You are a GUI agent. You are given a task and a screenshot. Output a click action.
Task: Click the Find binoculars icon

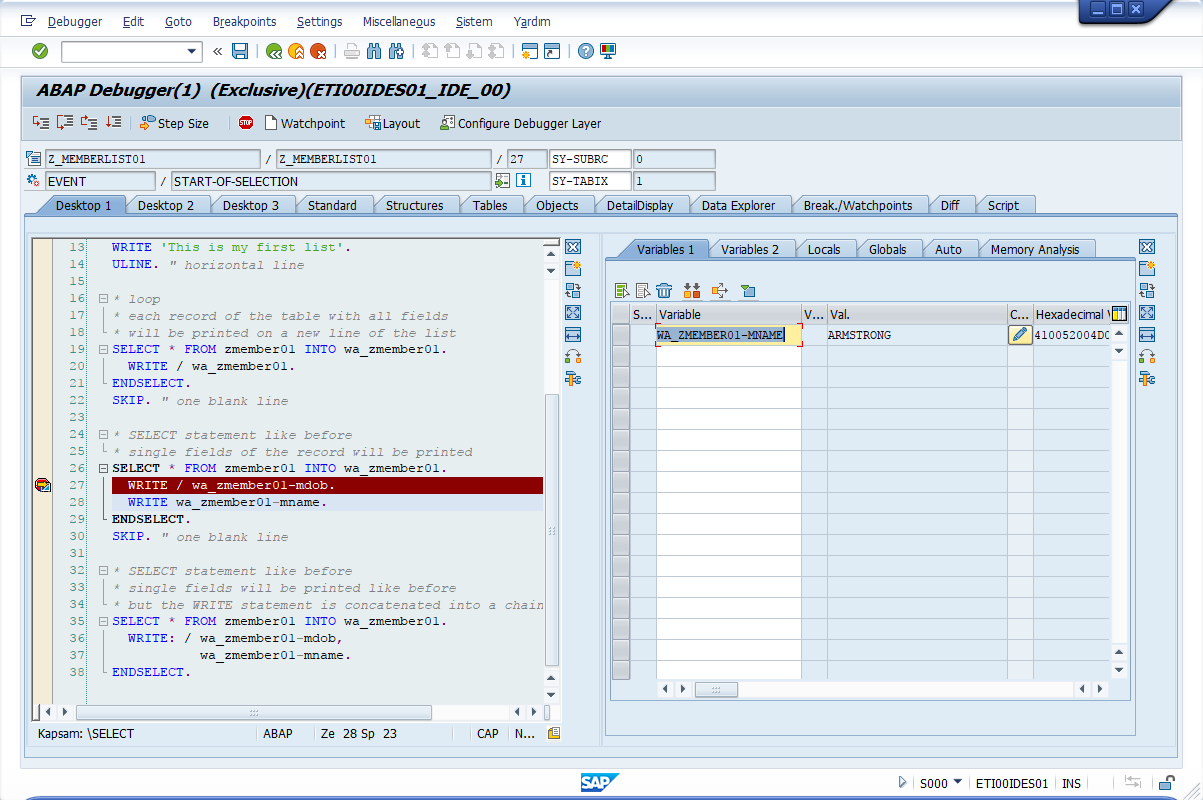[374, 51]
